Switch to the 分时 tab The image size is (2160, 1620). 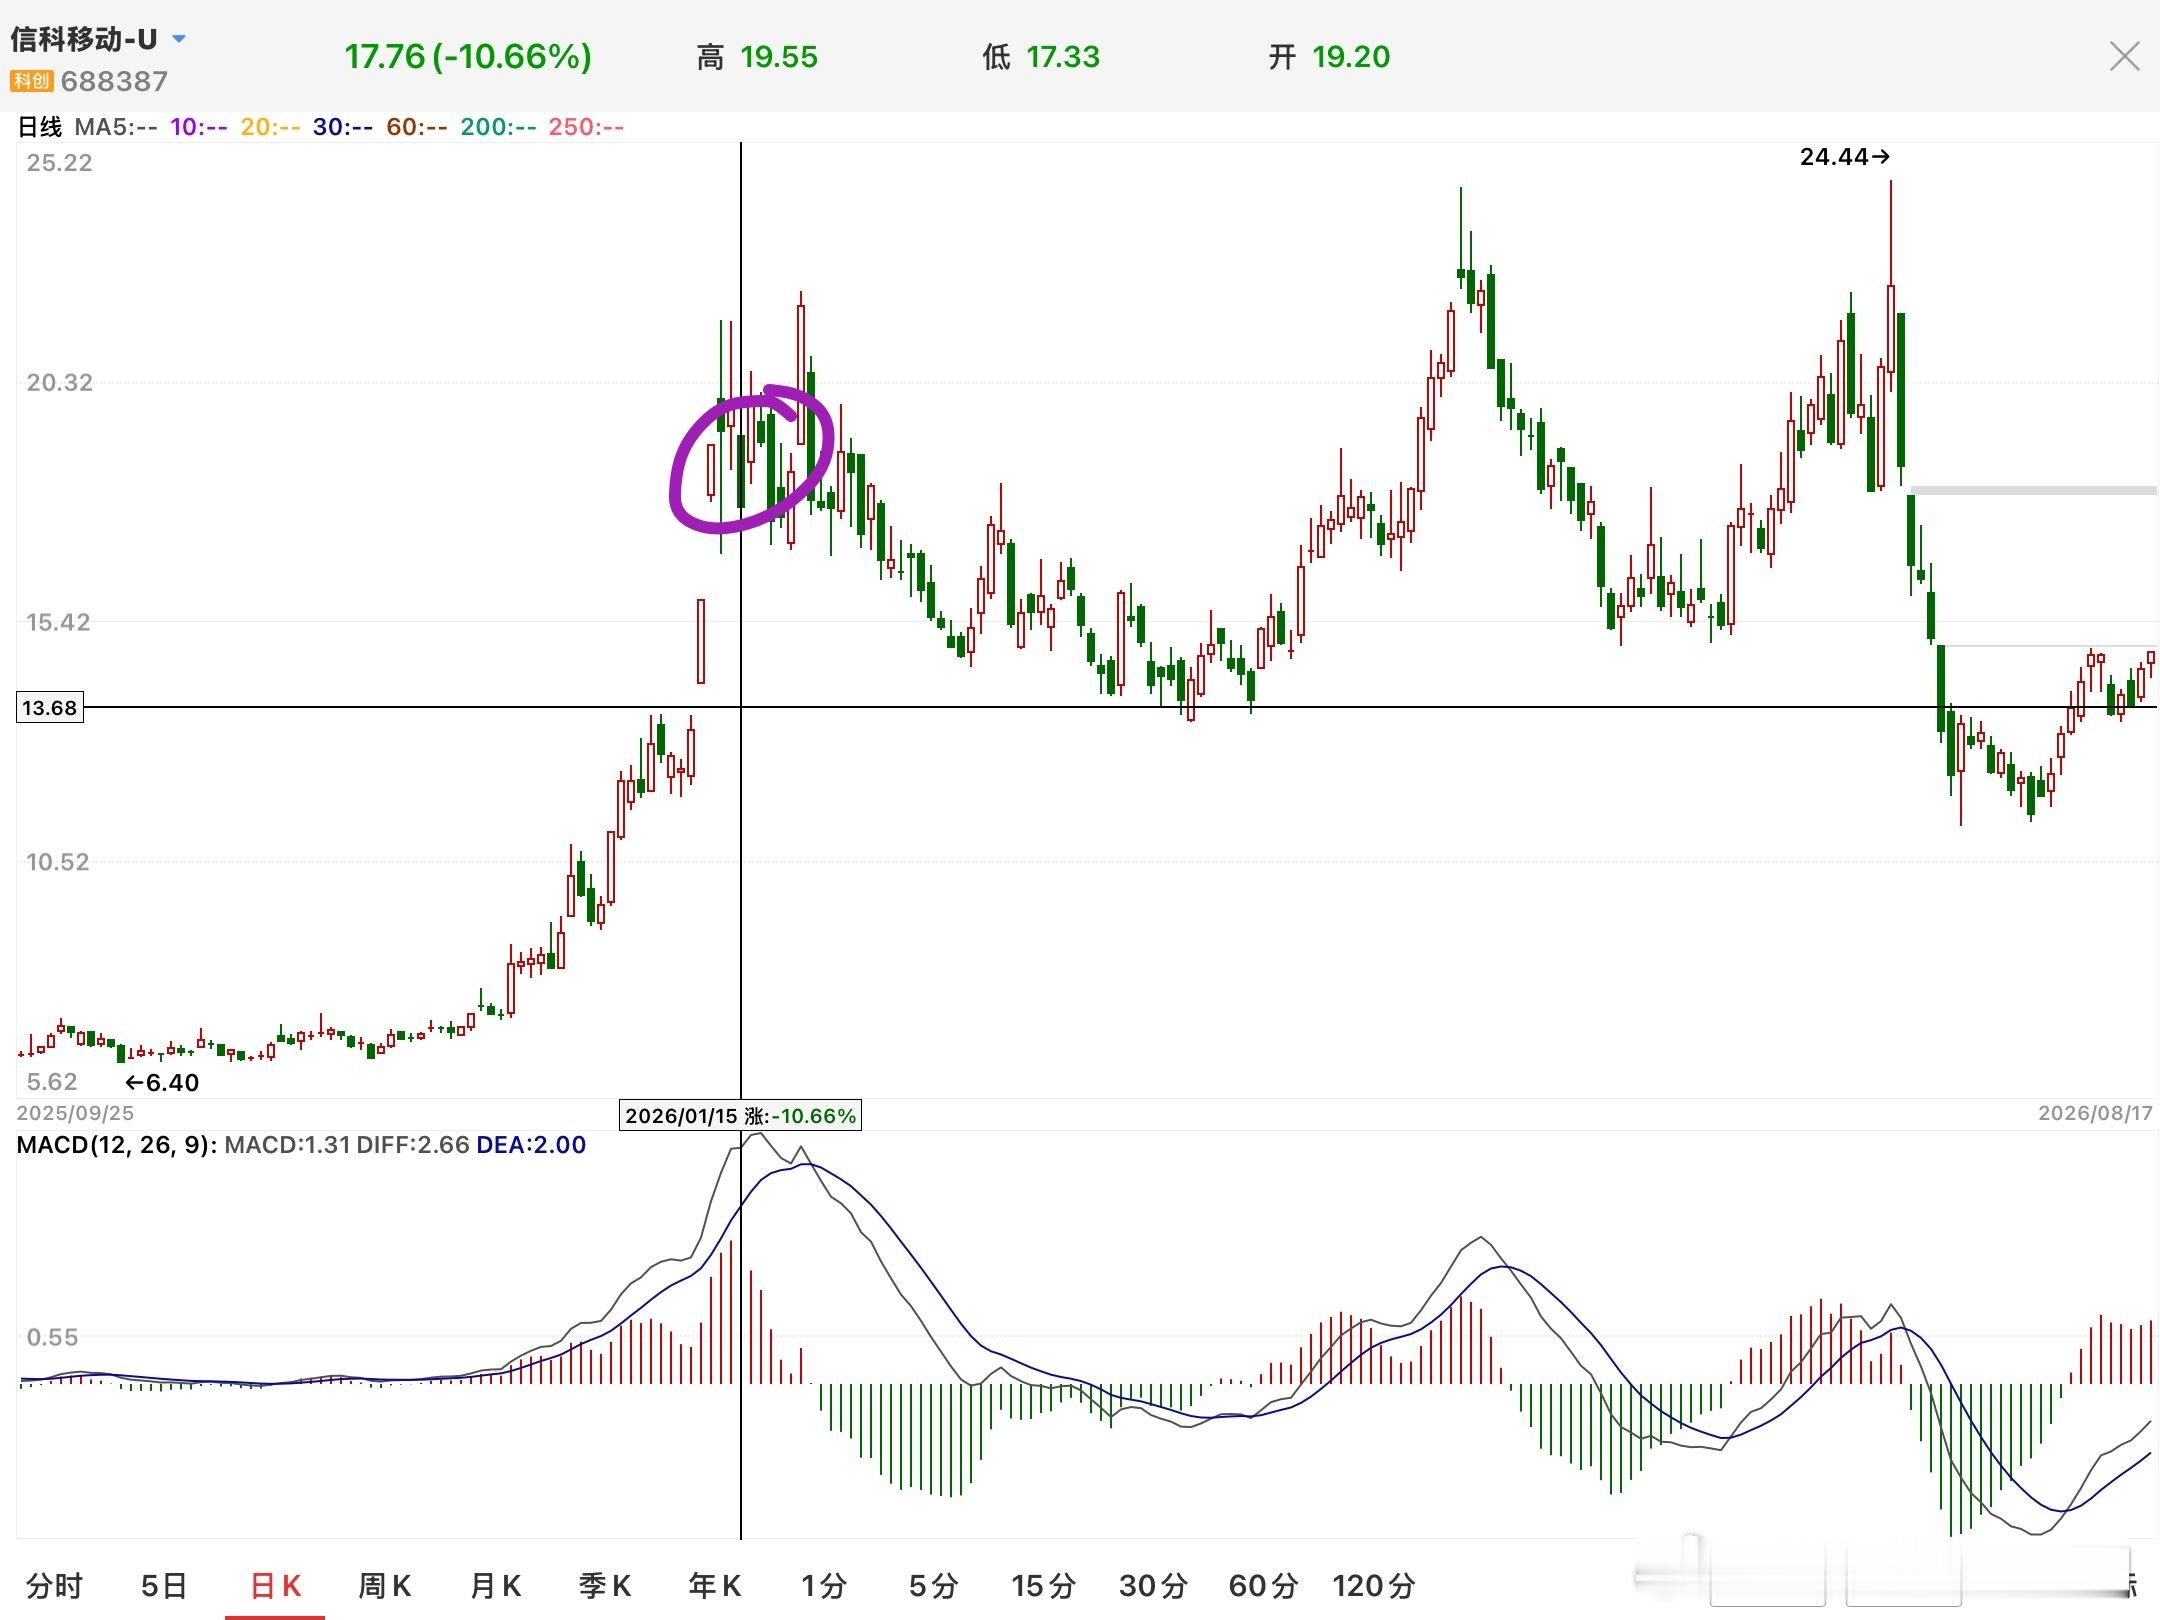pos(54,1585)
